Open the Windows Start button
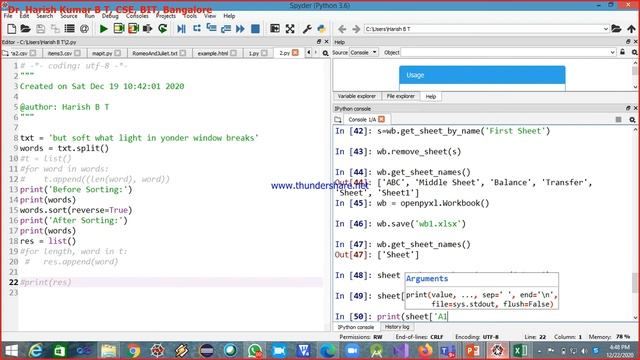The image size is (640, 360). coord(11,351)
